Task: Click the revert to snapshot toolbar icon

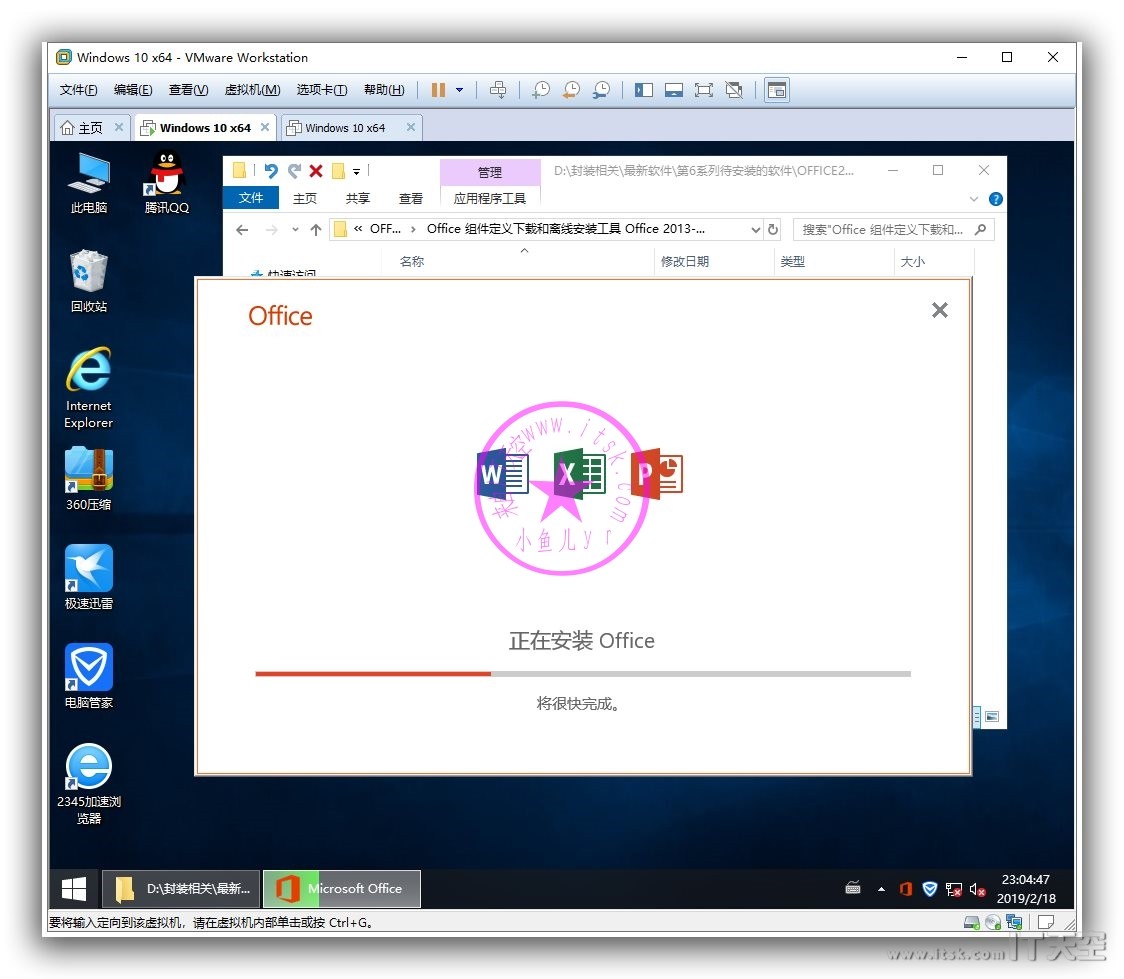Action: [x=571, y=90]
